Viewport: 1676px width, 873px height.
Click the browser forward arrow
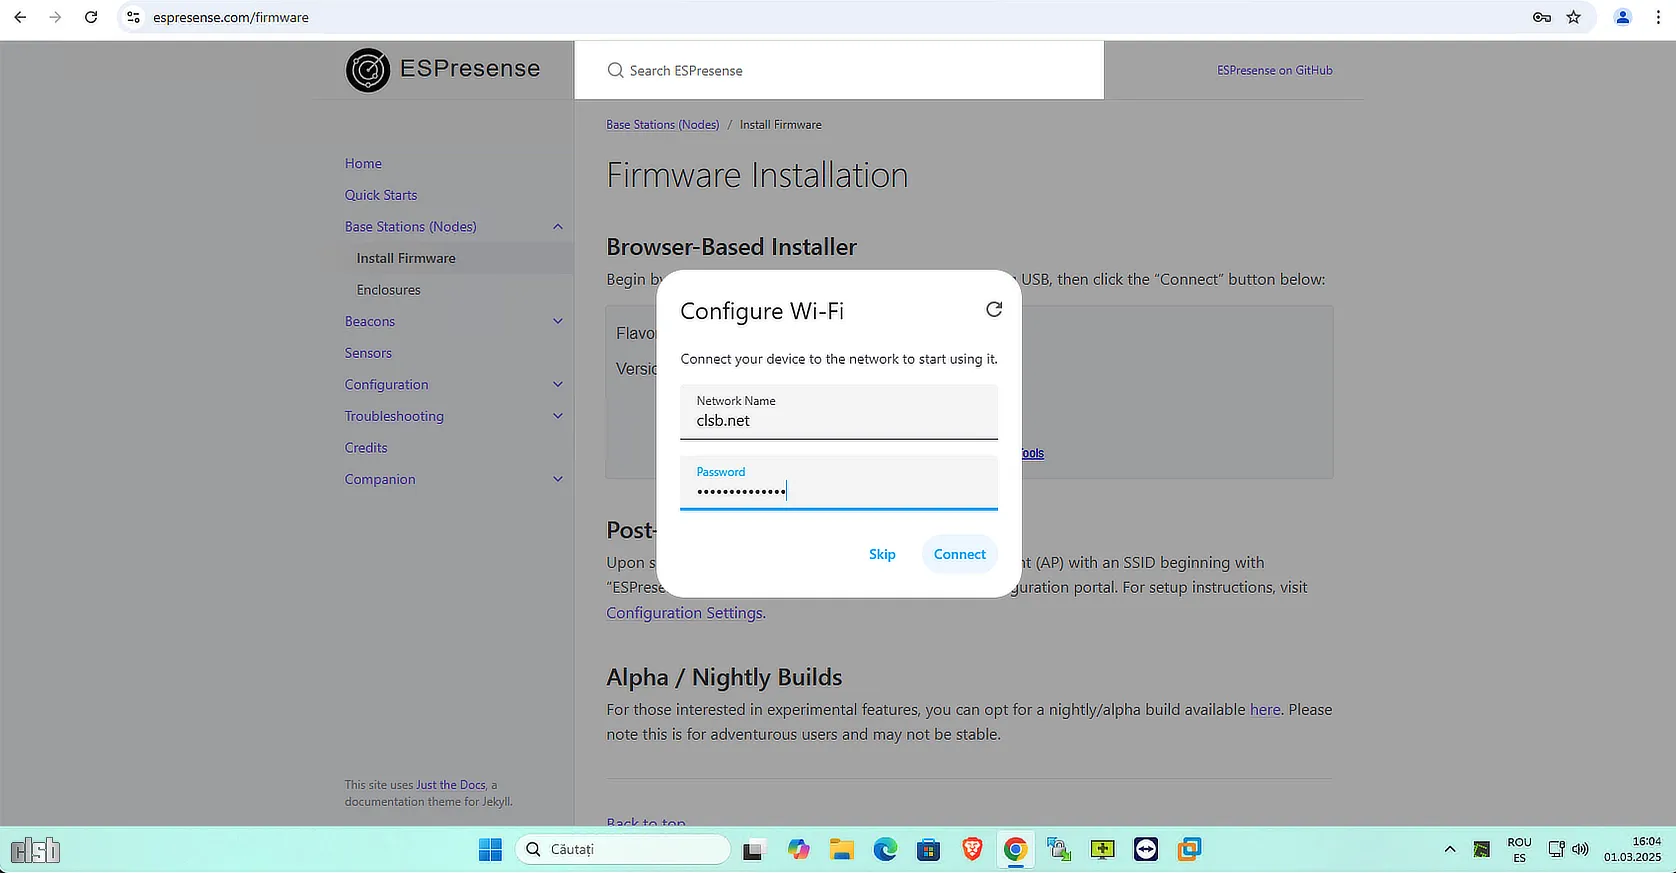point(55,17)
